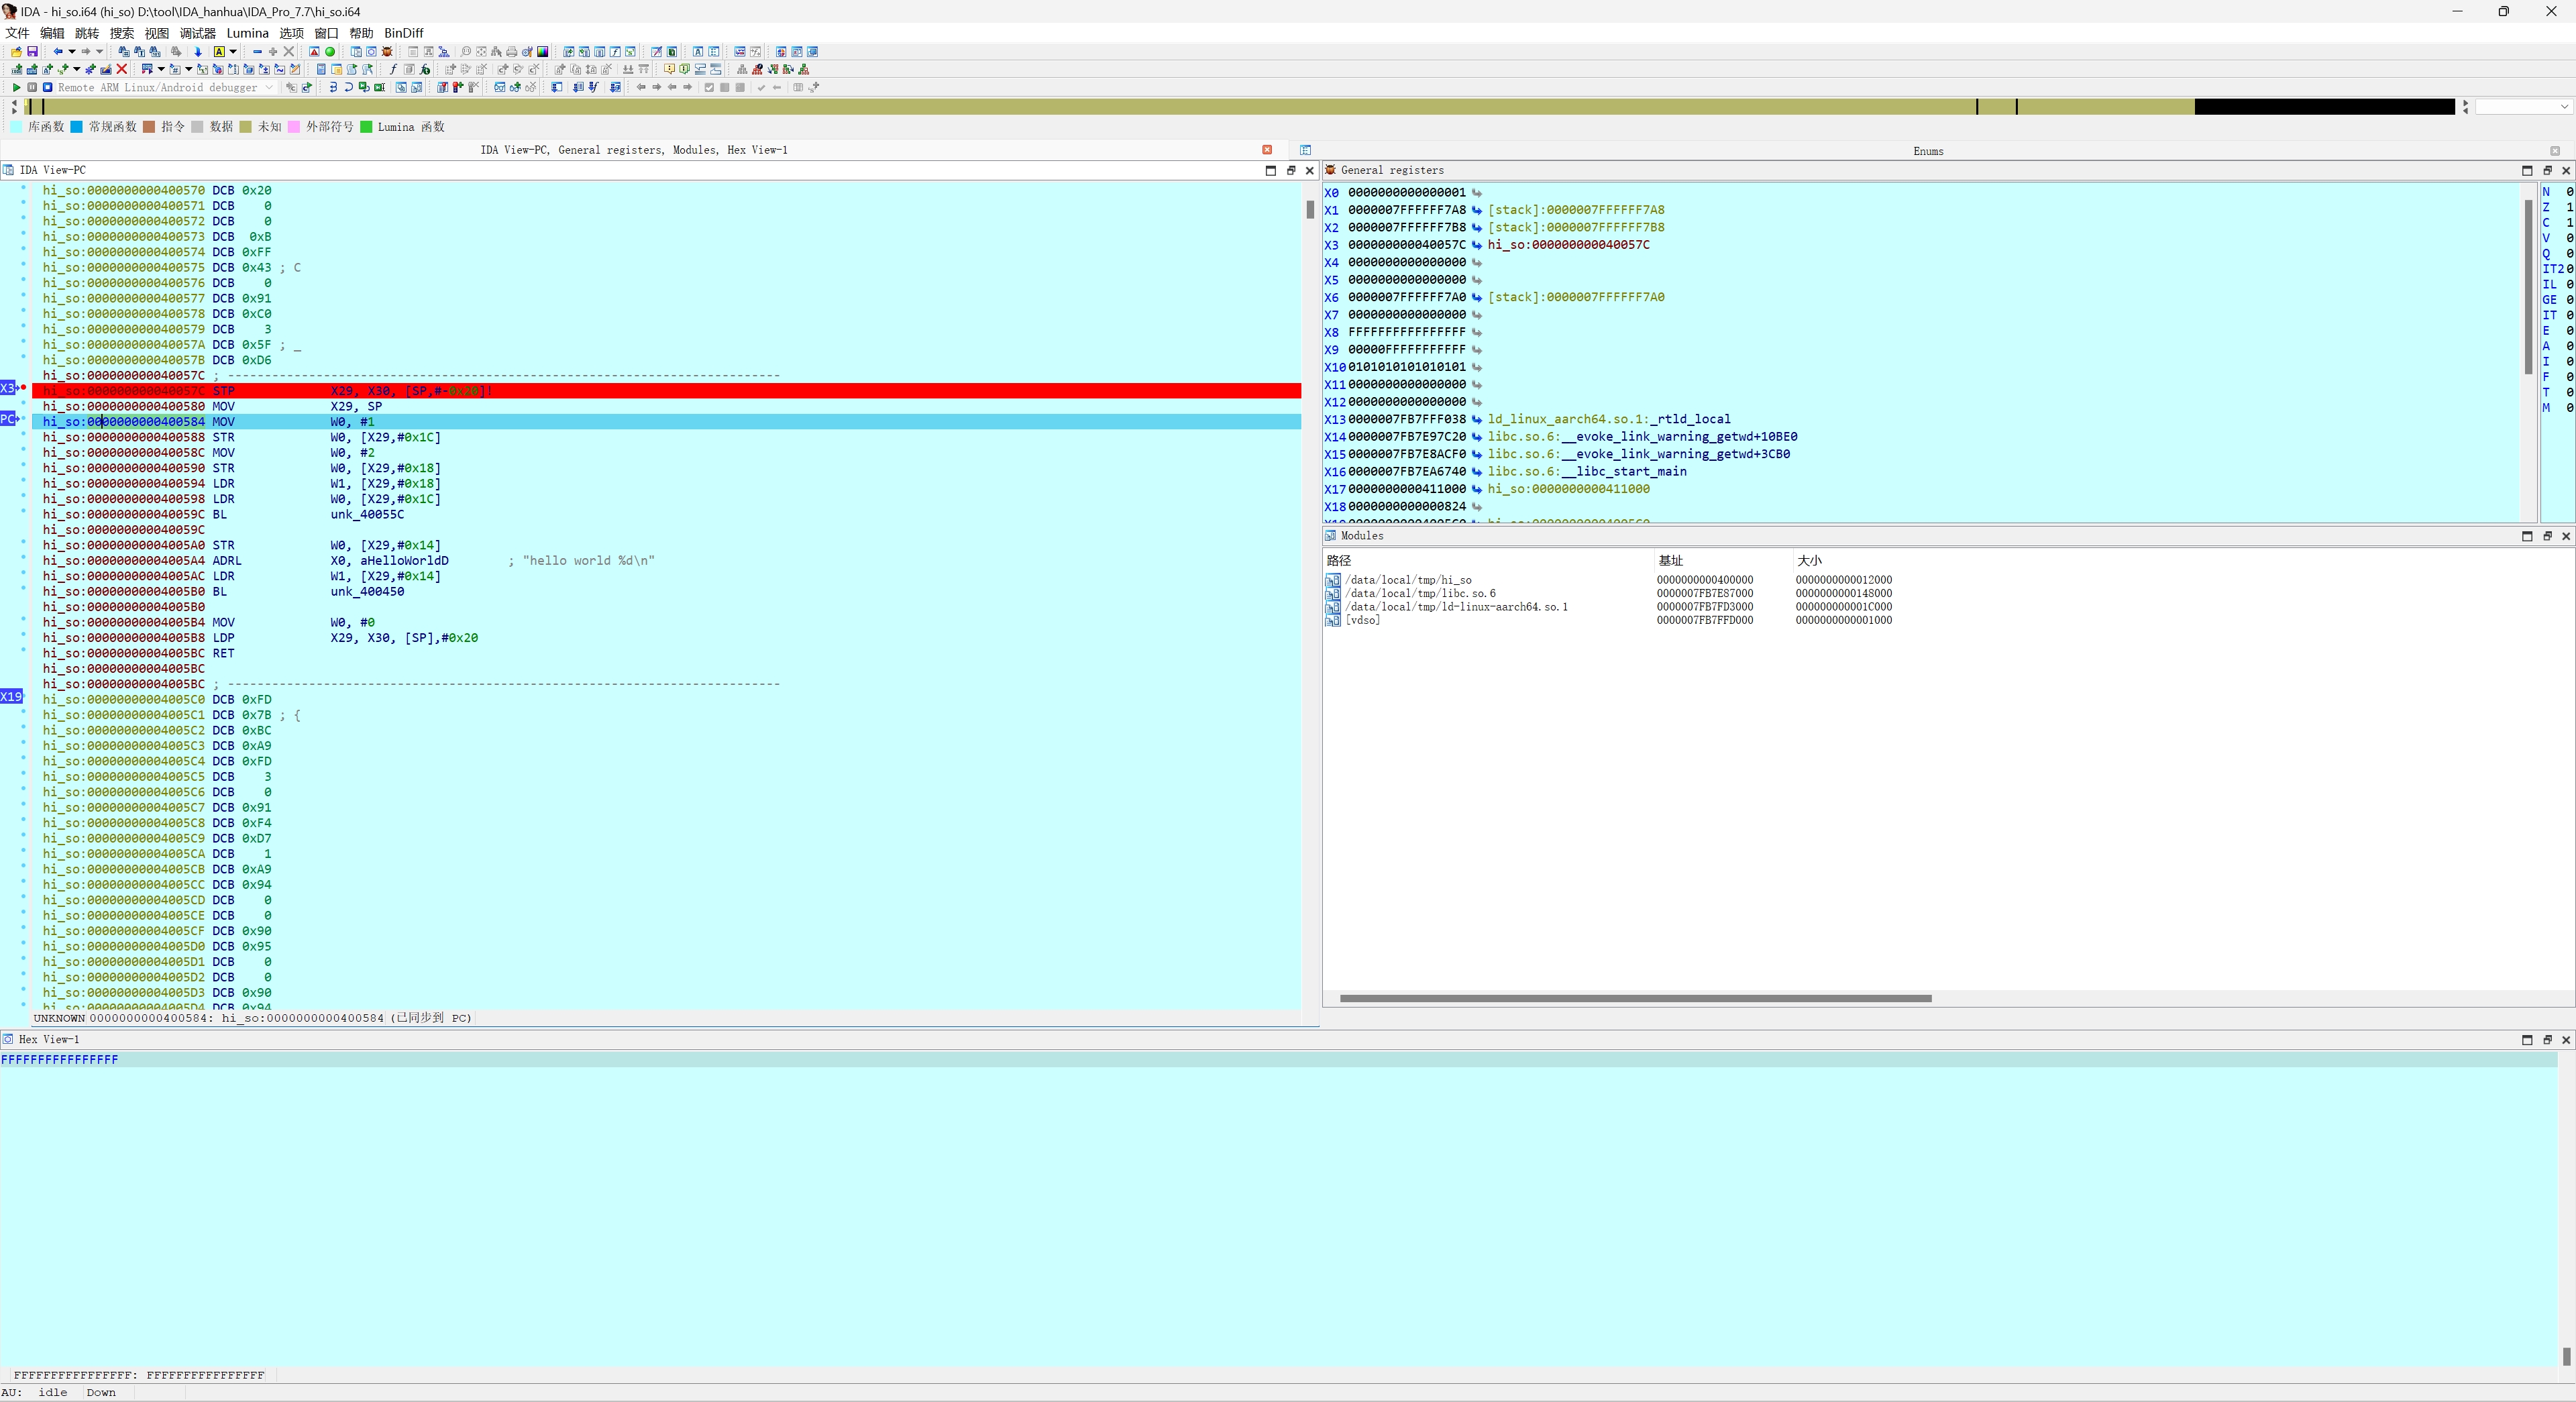
Task: Start the process with the green play icon
Action: pyautogui.click(x=16, y=88)
